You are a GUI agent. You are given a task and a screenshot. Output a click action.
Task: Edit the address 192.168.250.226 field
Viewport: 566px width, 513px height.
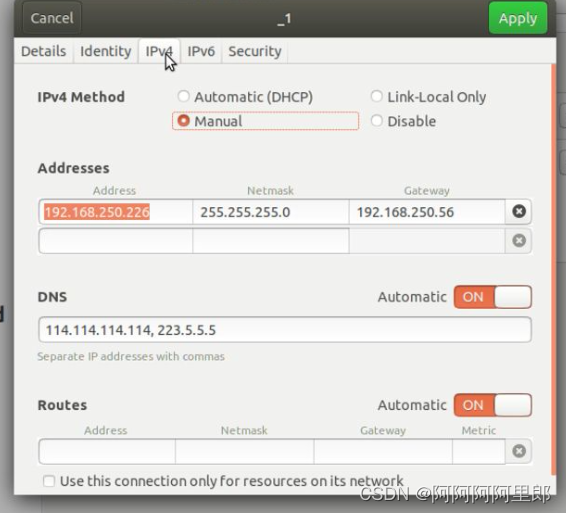point(116,212)
